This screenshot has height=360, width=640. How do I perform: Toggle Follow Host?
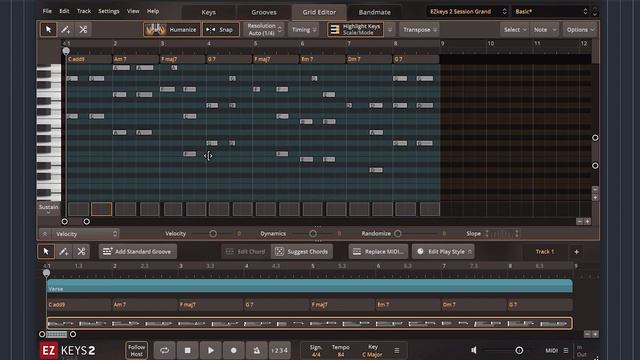(136, 350)
